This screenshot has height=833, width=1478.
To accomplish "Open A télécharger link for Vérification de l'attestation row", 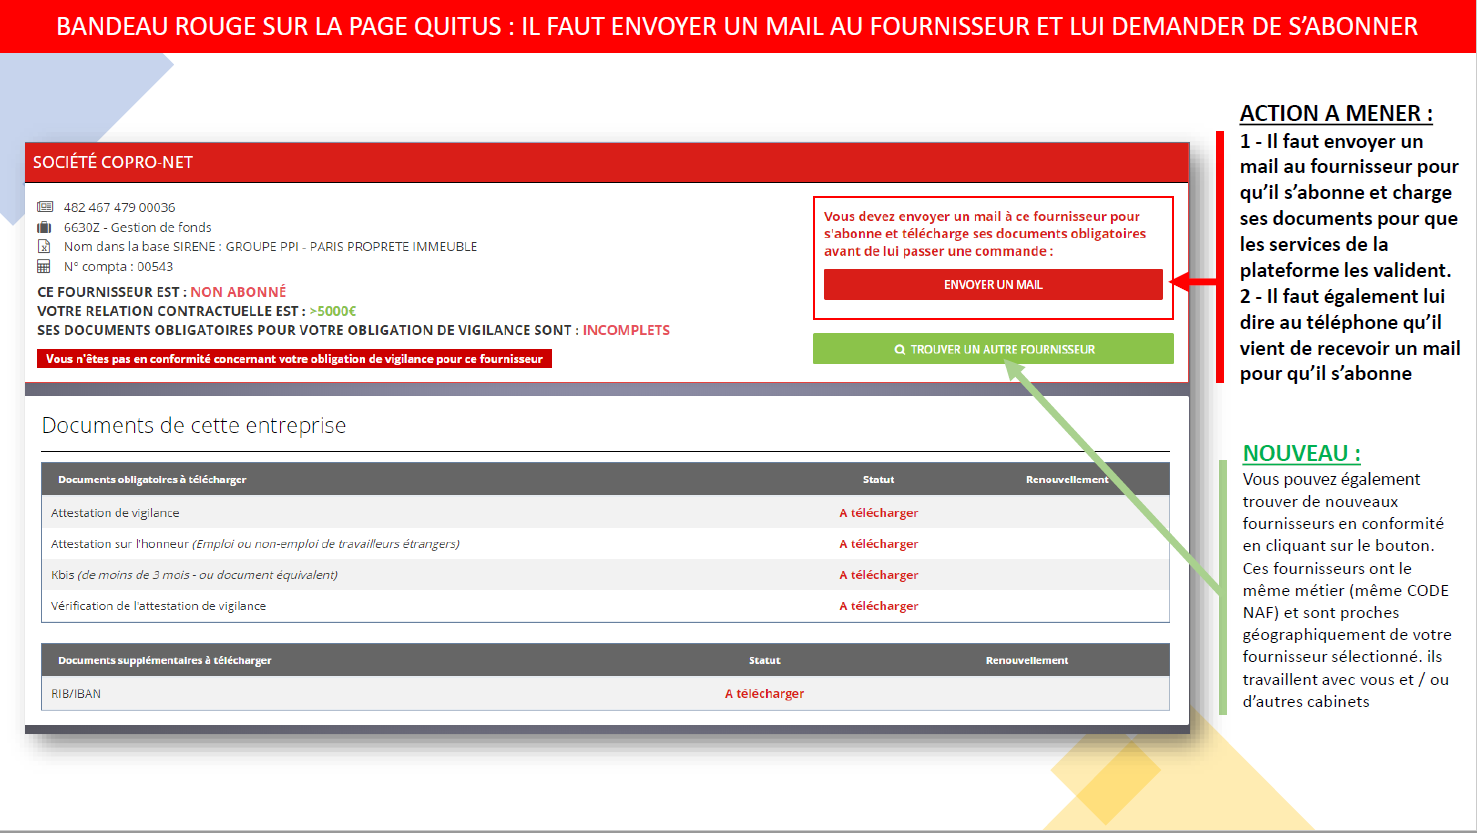I will pos(879,606).
